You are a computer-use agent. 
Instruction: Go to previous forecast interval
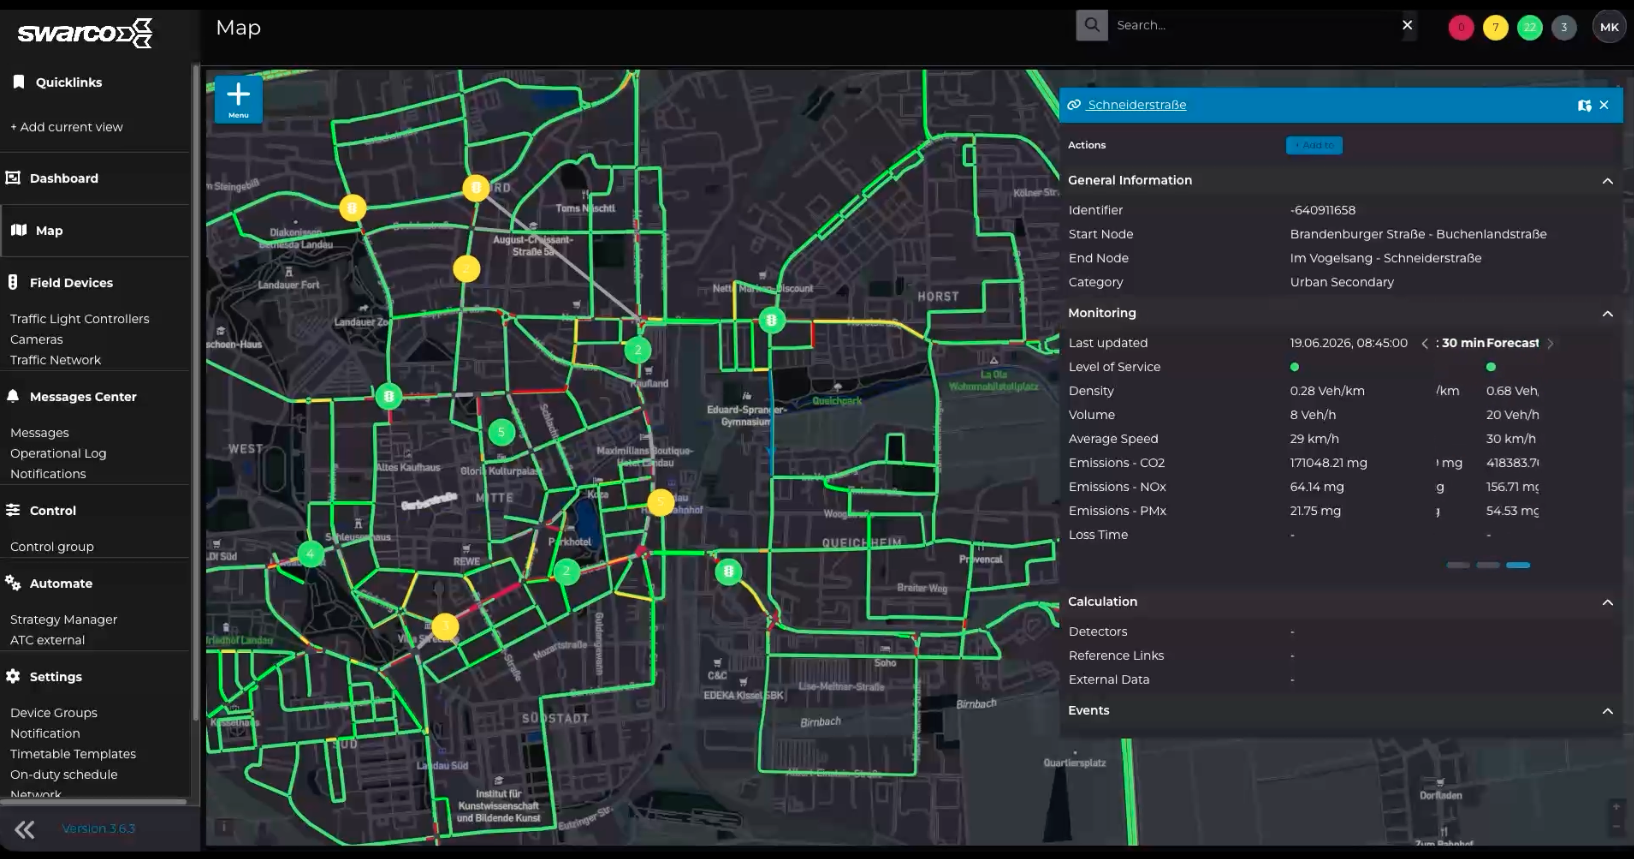point(1424,343)
